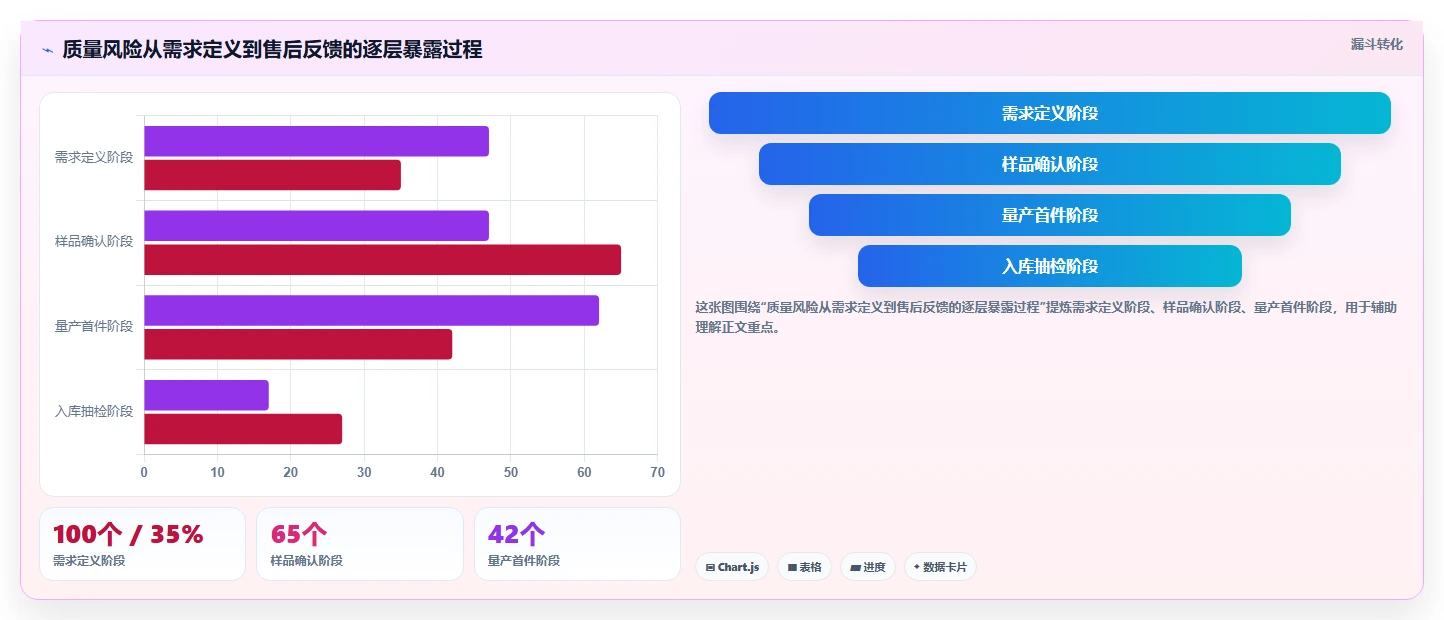The width and height of the screenshot is (1444, 620).
Task: Open the 65个 样品确认阶段 stat card
Action: click(x=360, y=544)
